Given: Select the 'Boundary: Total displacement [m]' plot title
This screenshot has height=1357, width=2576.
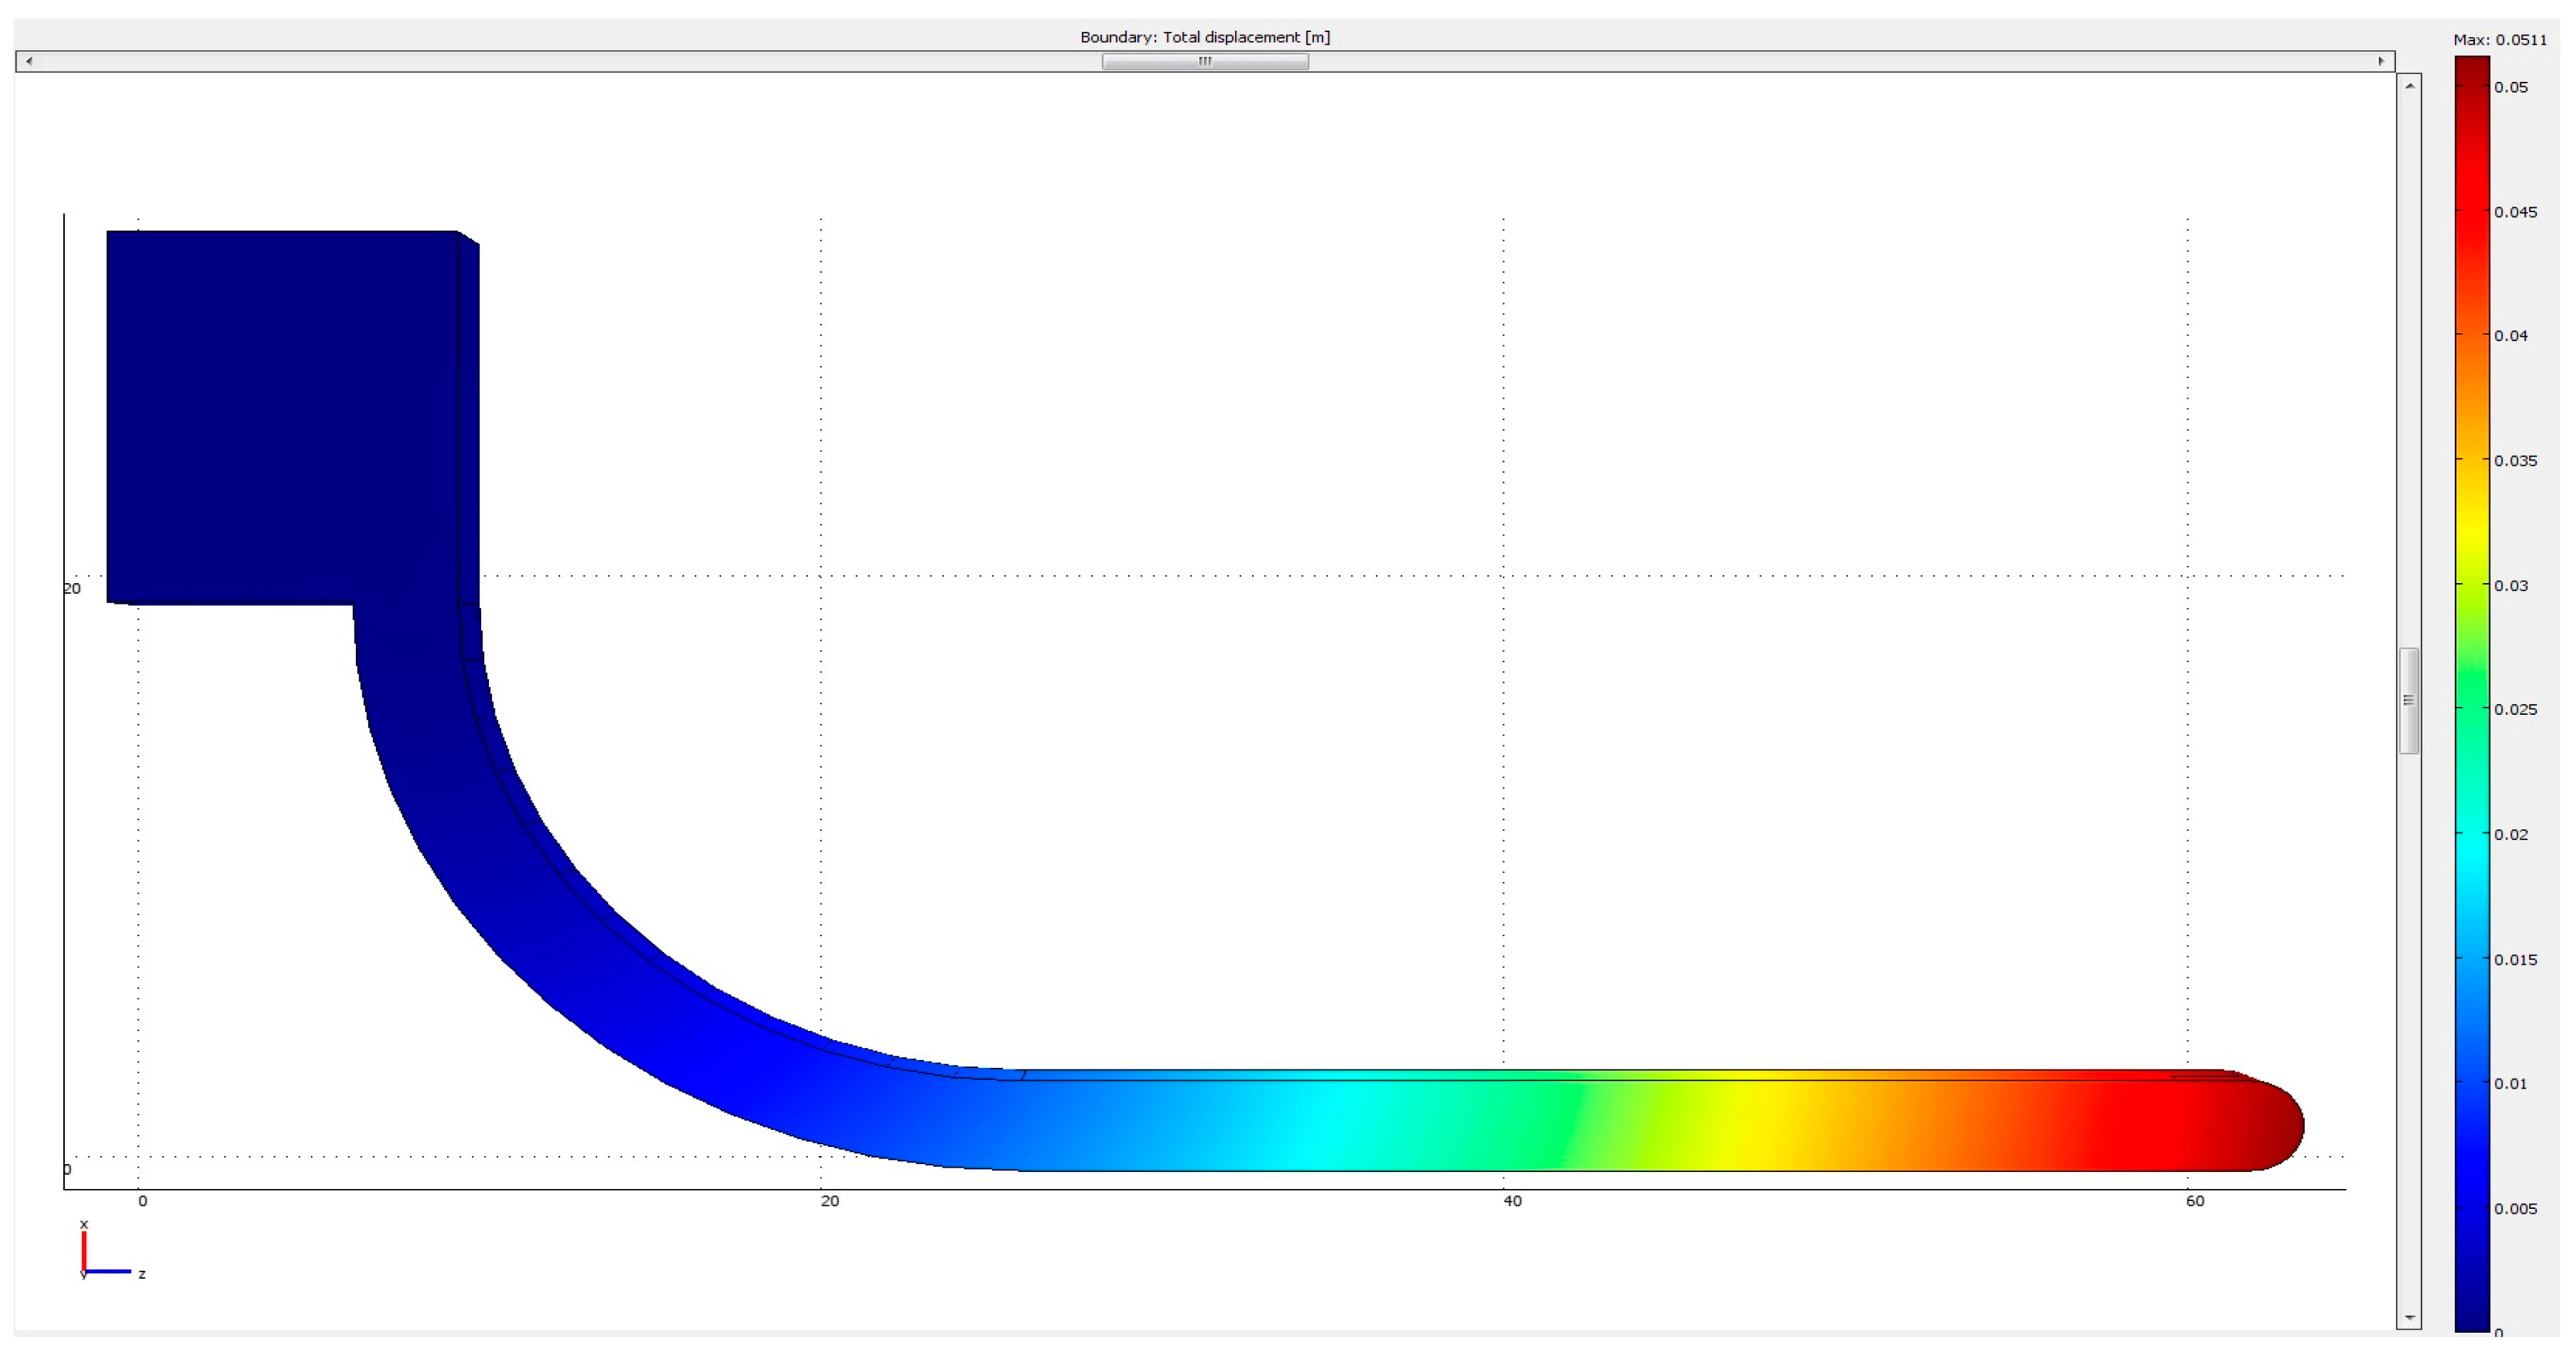Looking at the screenshot, I should coord(1205,37).
